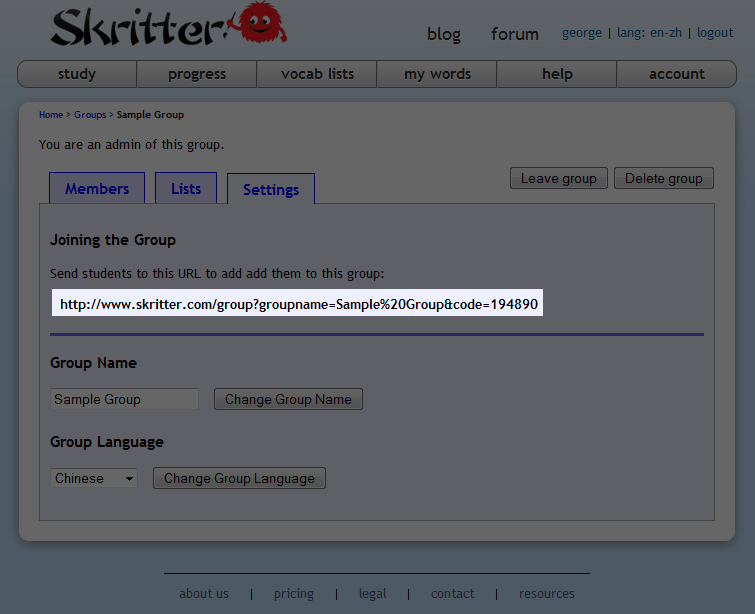
Task: Click "You are an admin of this group." text
Action: coord(131,144)
